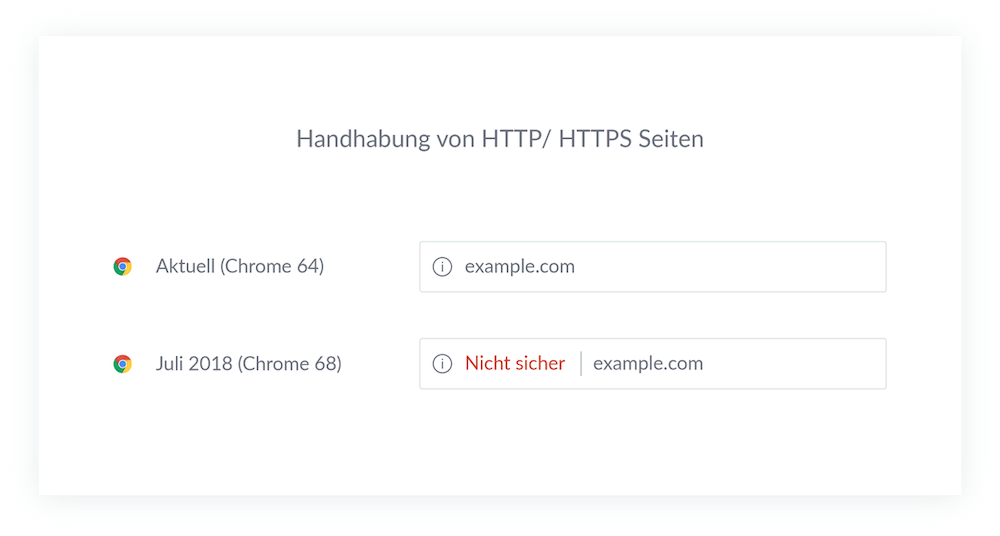Click the word sicher in red warning
Viewport: 1000px width, 536px height.
click(x=540, y=363)
